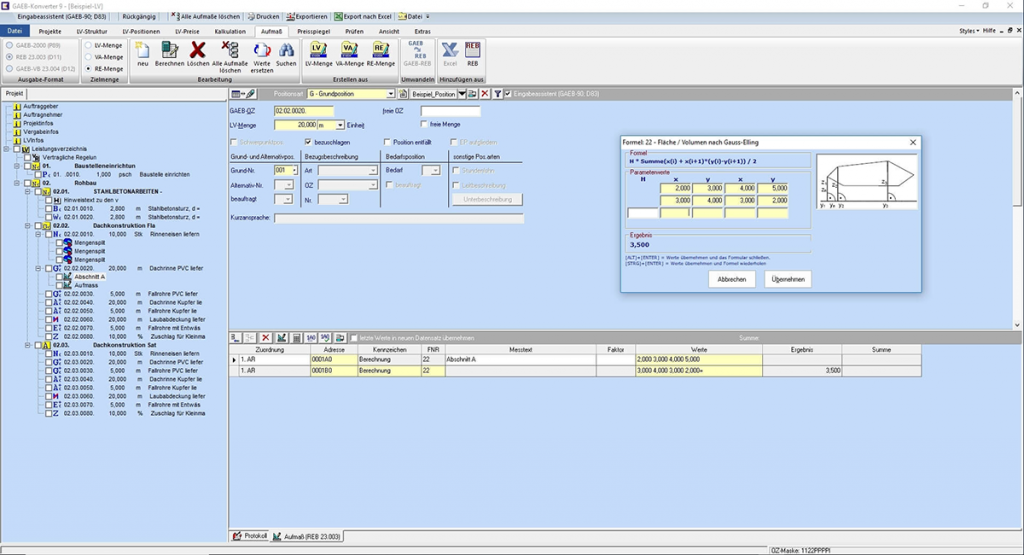
Task: Collapse the '02. Rohbau' tree node
Action: click(18, 183)
